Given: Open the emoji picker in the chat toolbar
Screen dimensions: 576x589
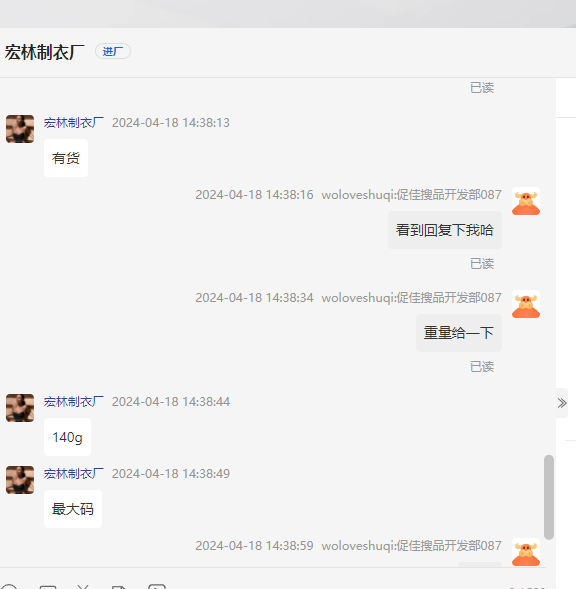Looking at the screenshot, I should coord(9,587).
